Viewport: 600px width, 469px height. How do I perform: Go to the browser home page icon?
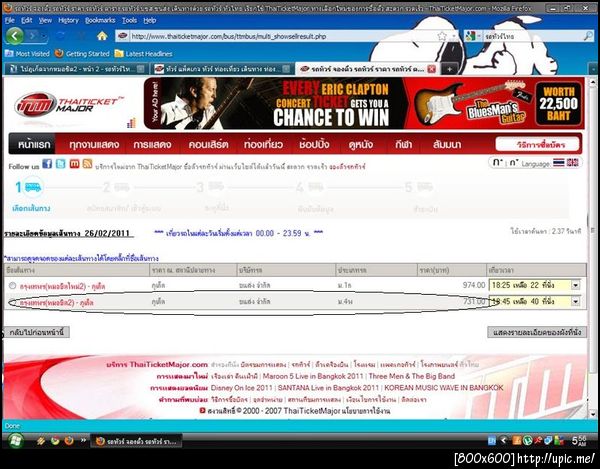click(x=102, y=36)
